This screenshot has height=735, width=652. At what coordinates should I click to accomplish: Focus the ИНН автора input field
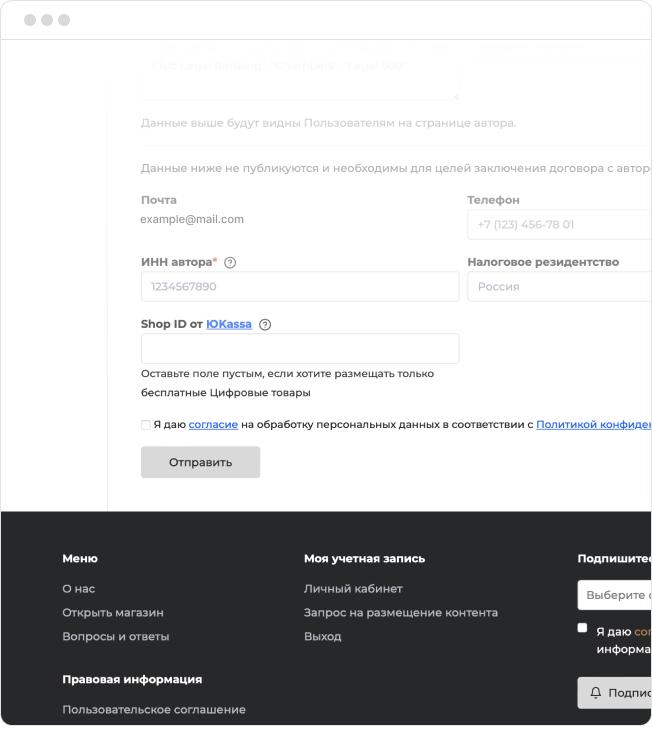pos(300,287)
